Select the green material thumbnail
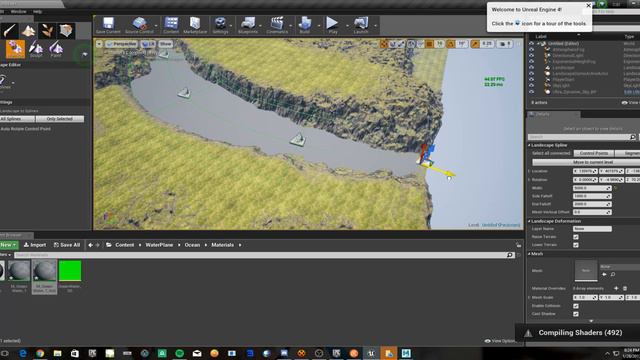Viewport: 640px width, 360px height. 70,271
